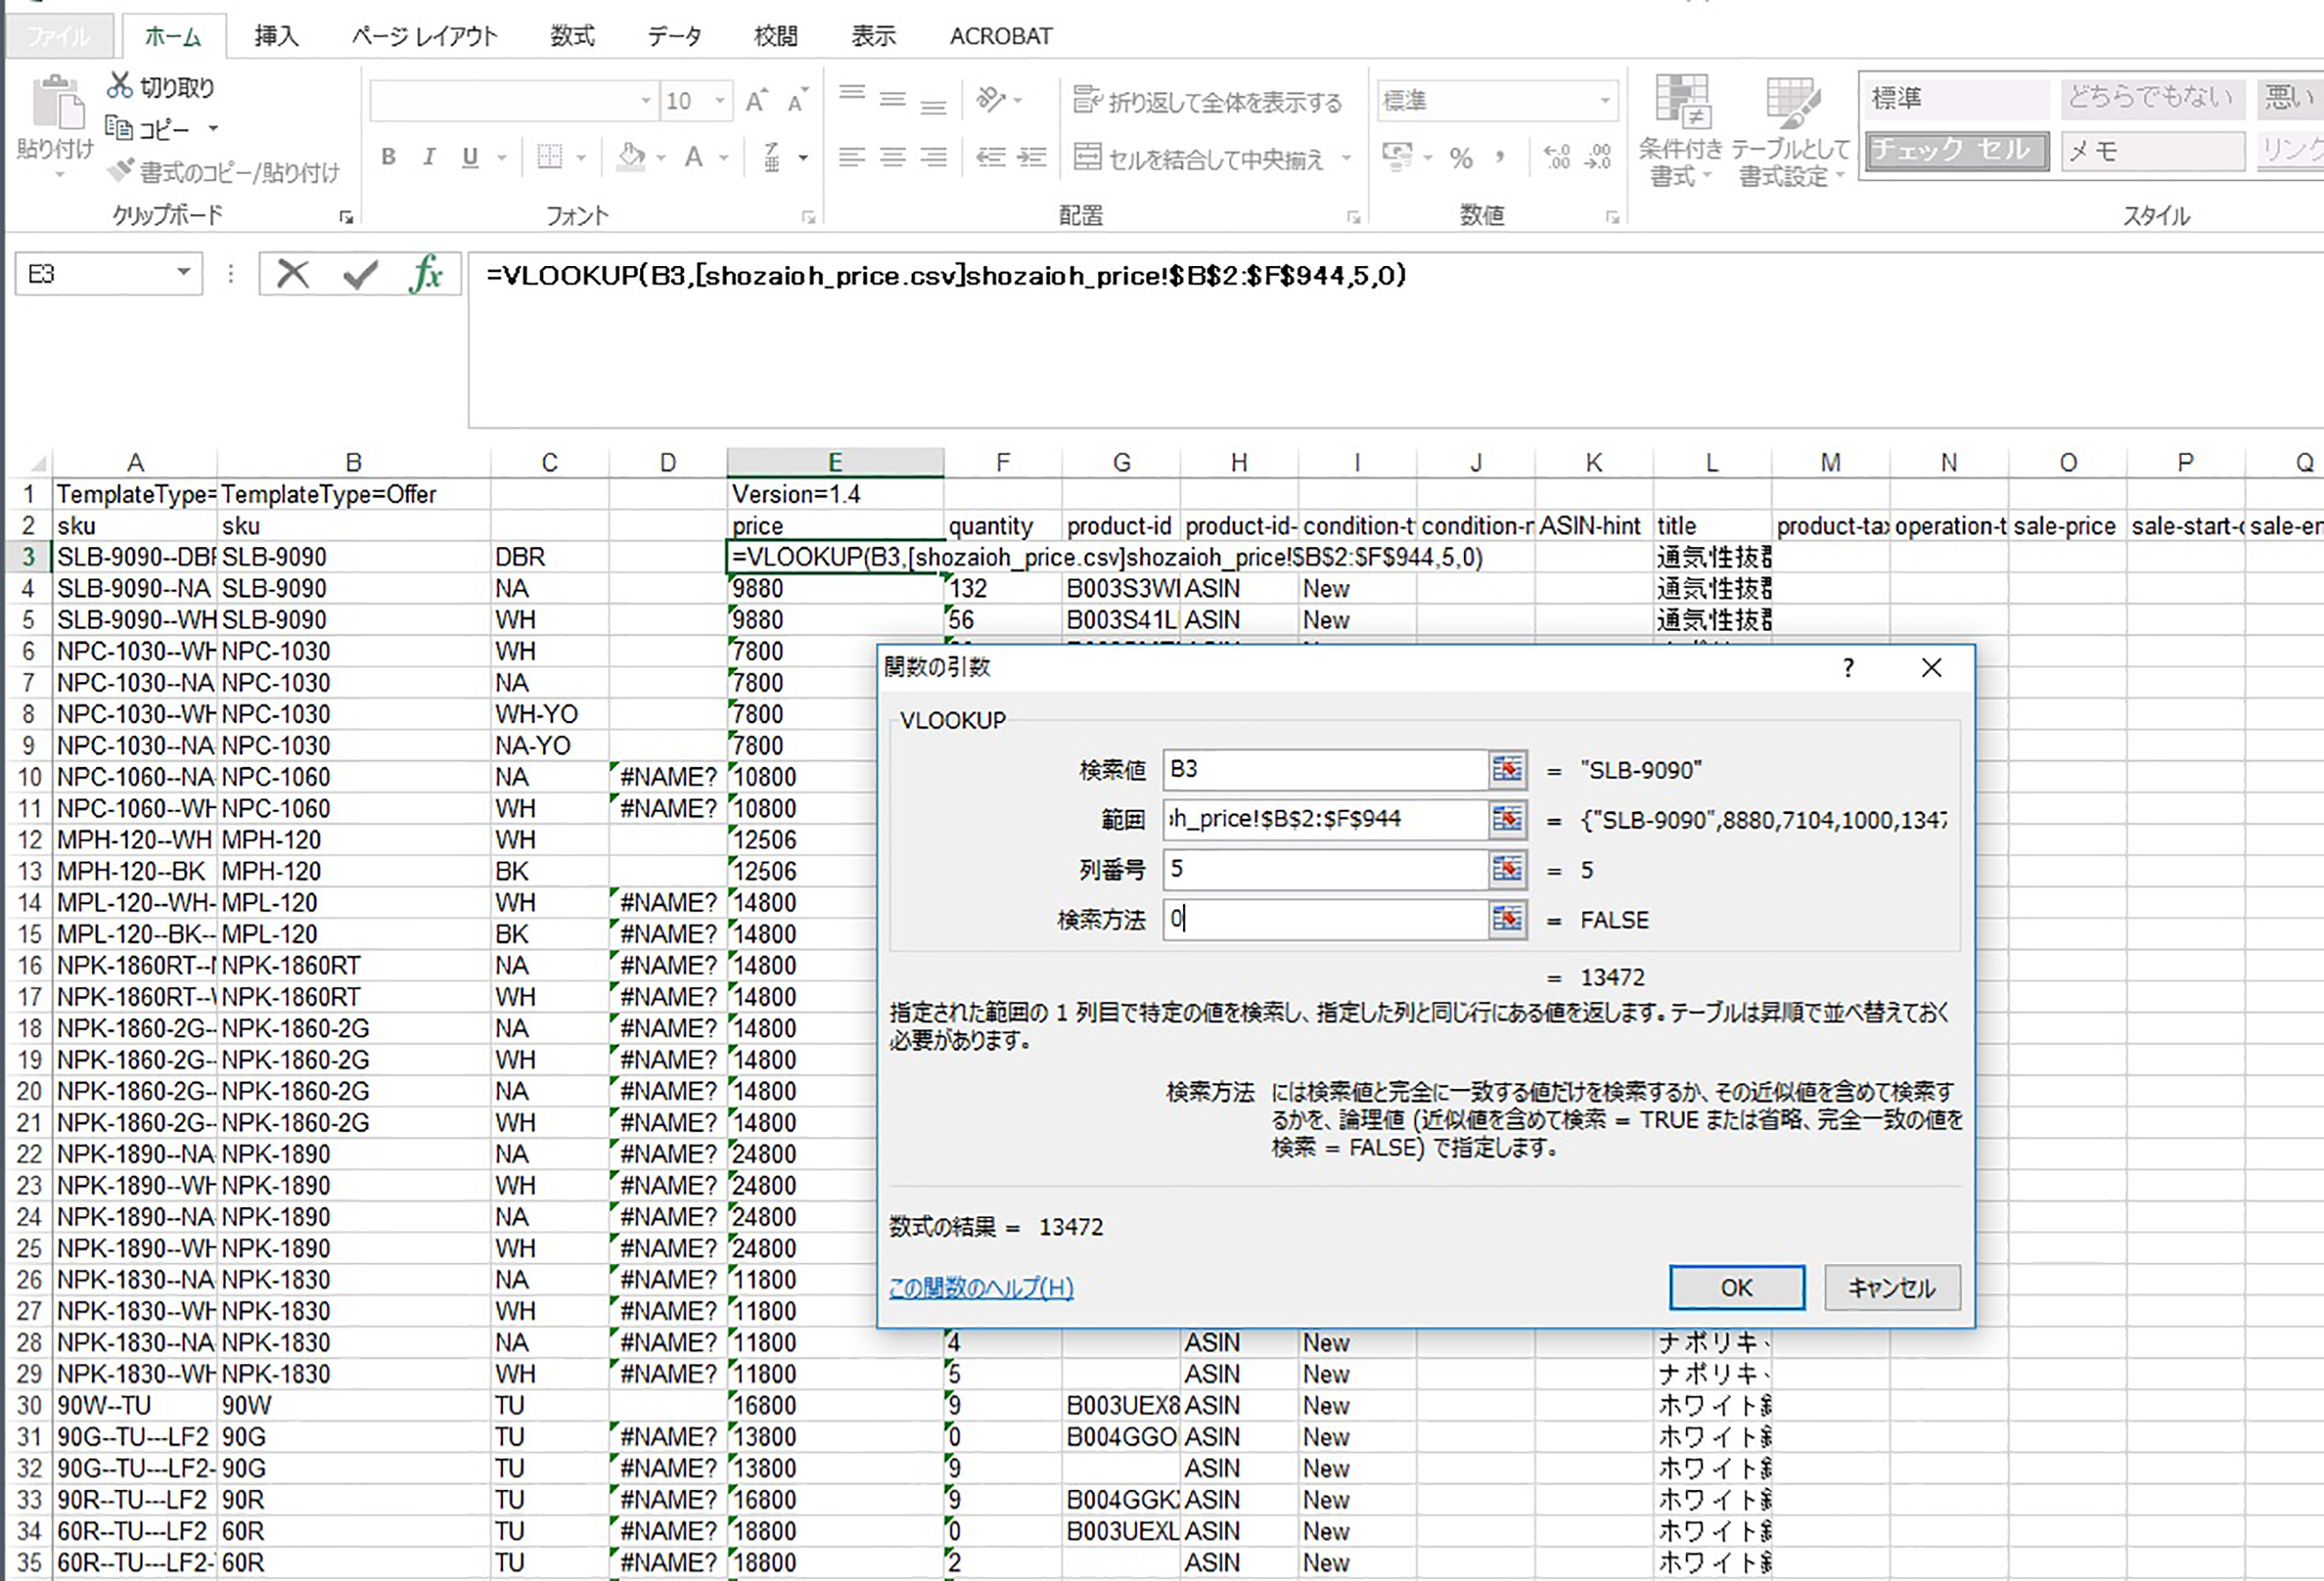Click the comma style icon
This screenshot has height=1581, width=2324.
1500,157
